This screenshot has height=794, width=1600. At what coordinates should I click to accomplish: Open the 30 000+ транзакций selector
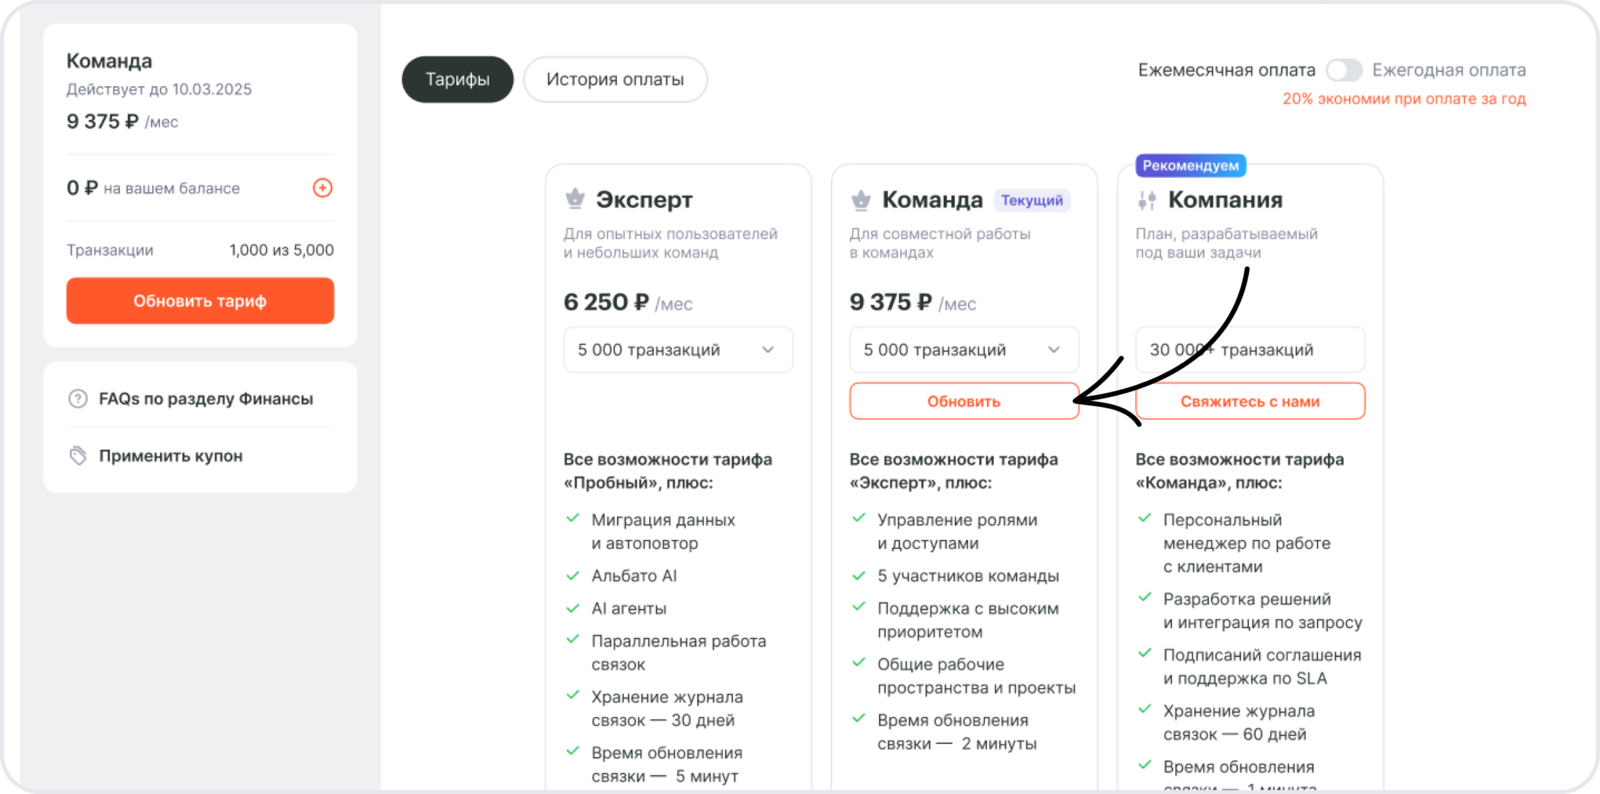click(1249, 350)
